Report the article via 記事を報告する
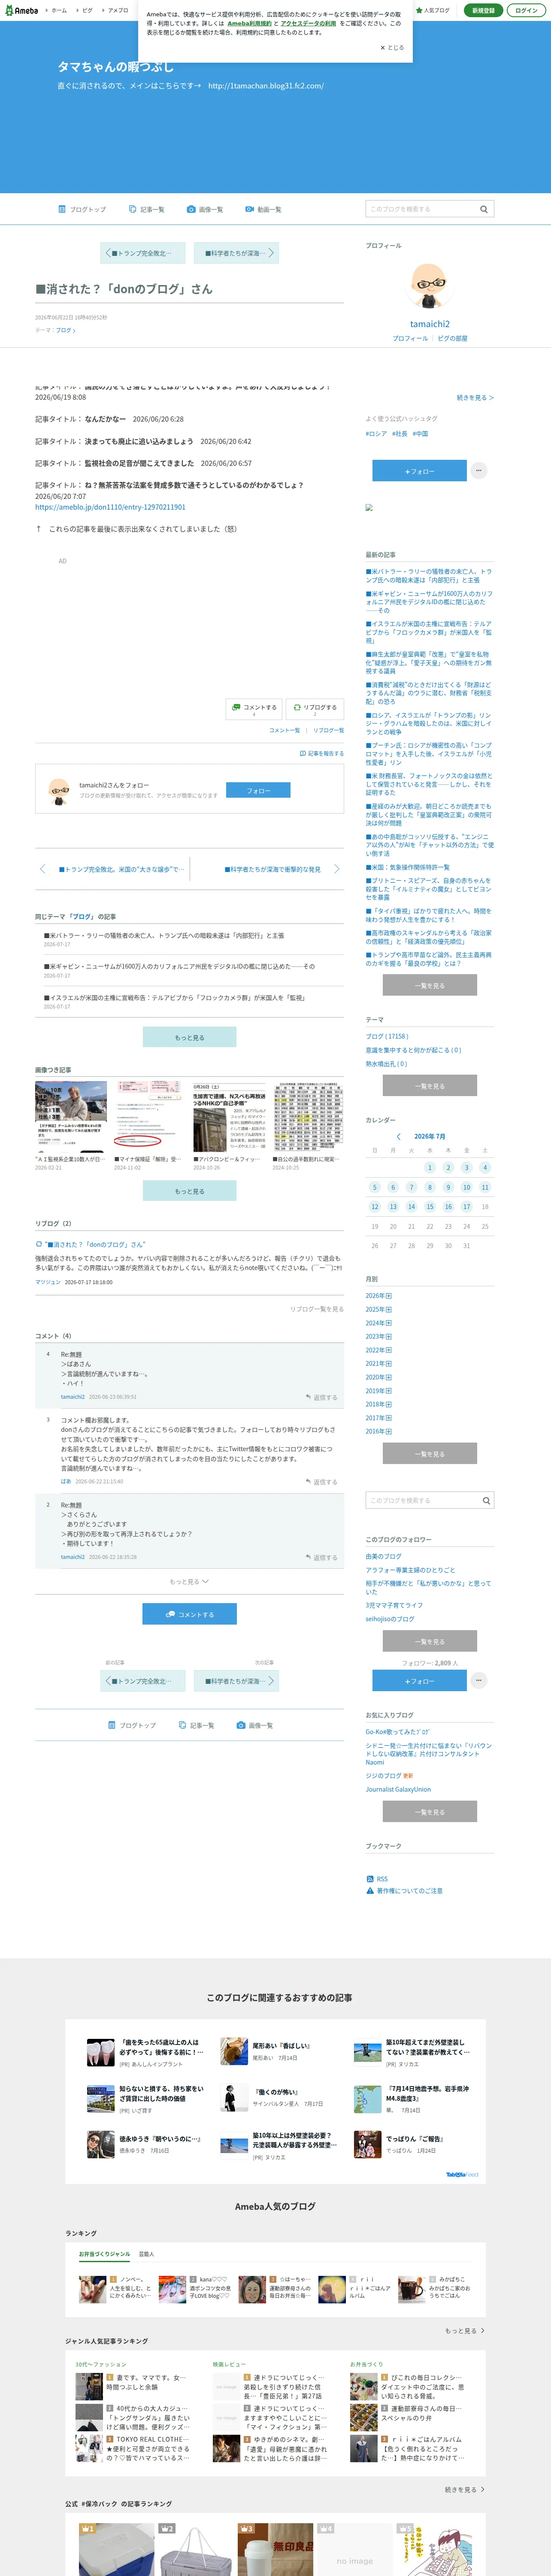The width and height of the screenshot is (551, 2576). (321, 754)
